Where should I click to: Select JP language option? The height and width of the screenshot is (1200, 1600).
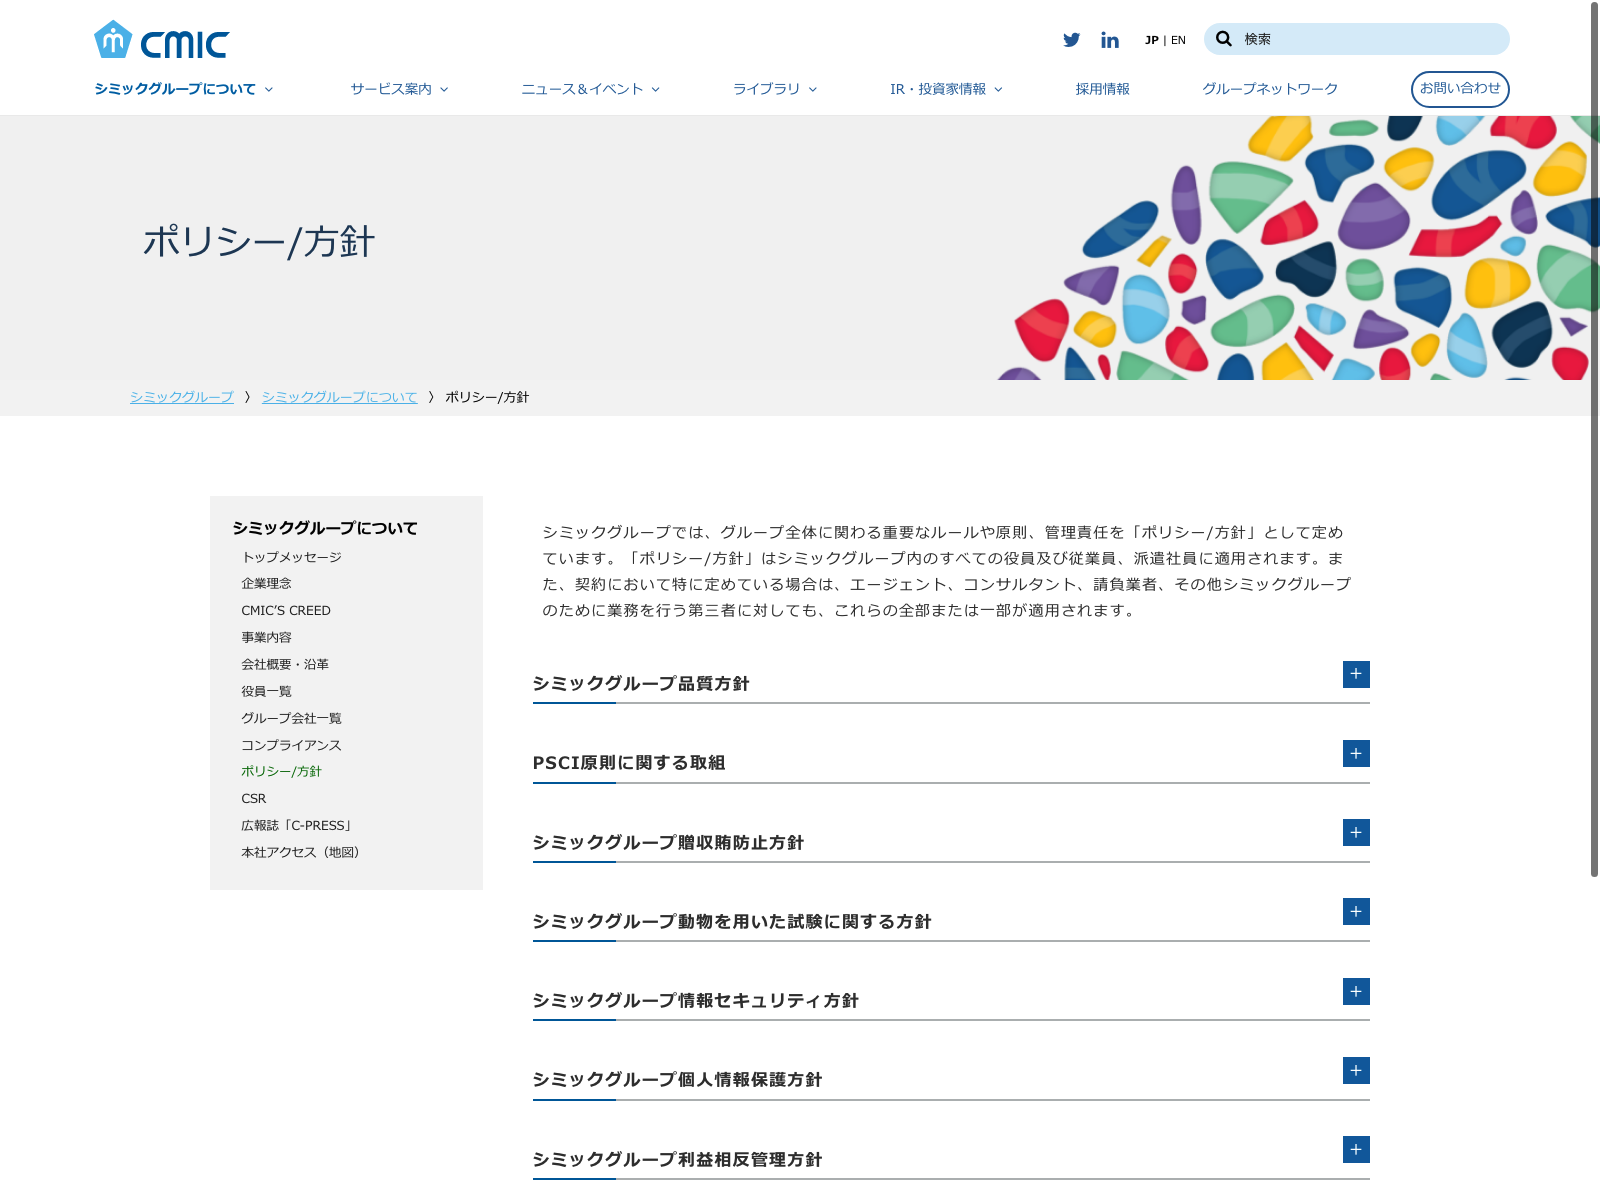click(x=1151, y=41)
